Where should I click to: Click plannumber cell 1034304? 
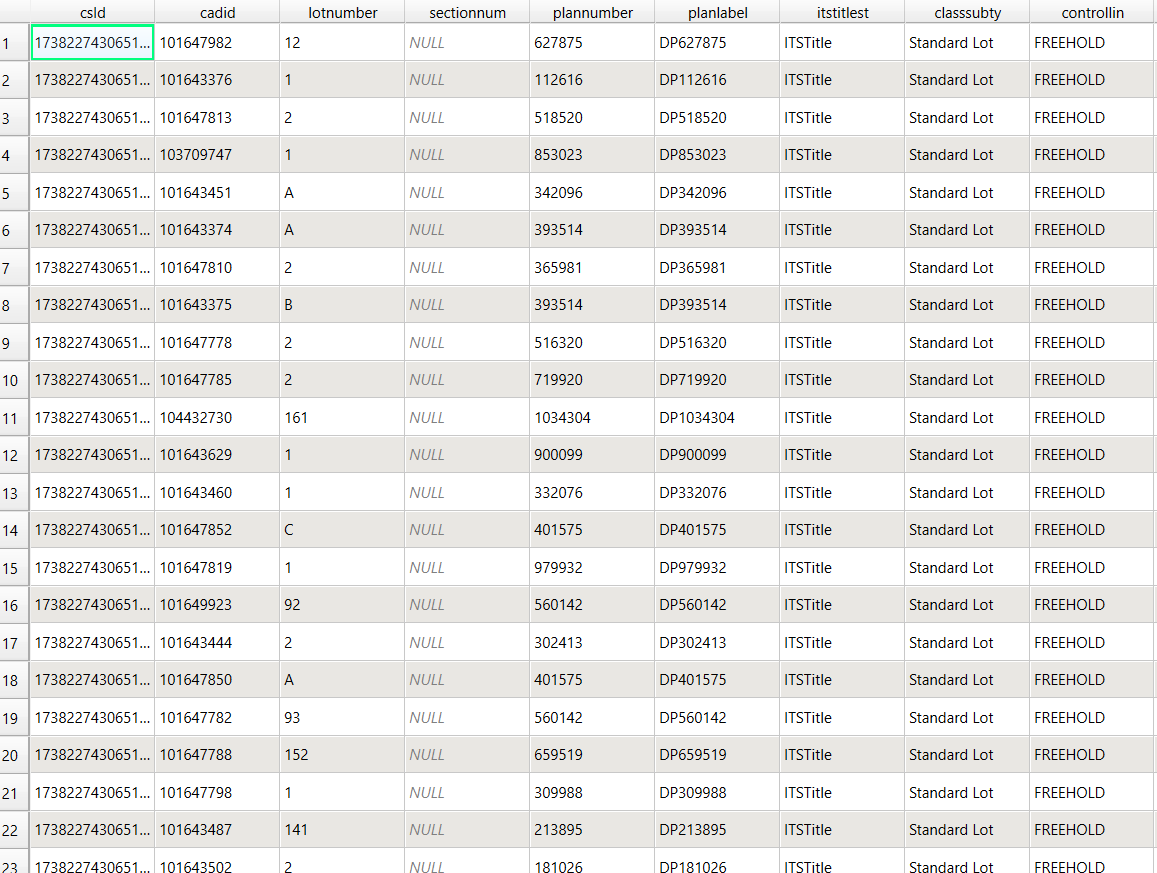point(593,418)
